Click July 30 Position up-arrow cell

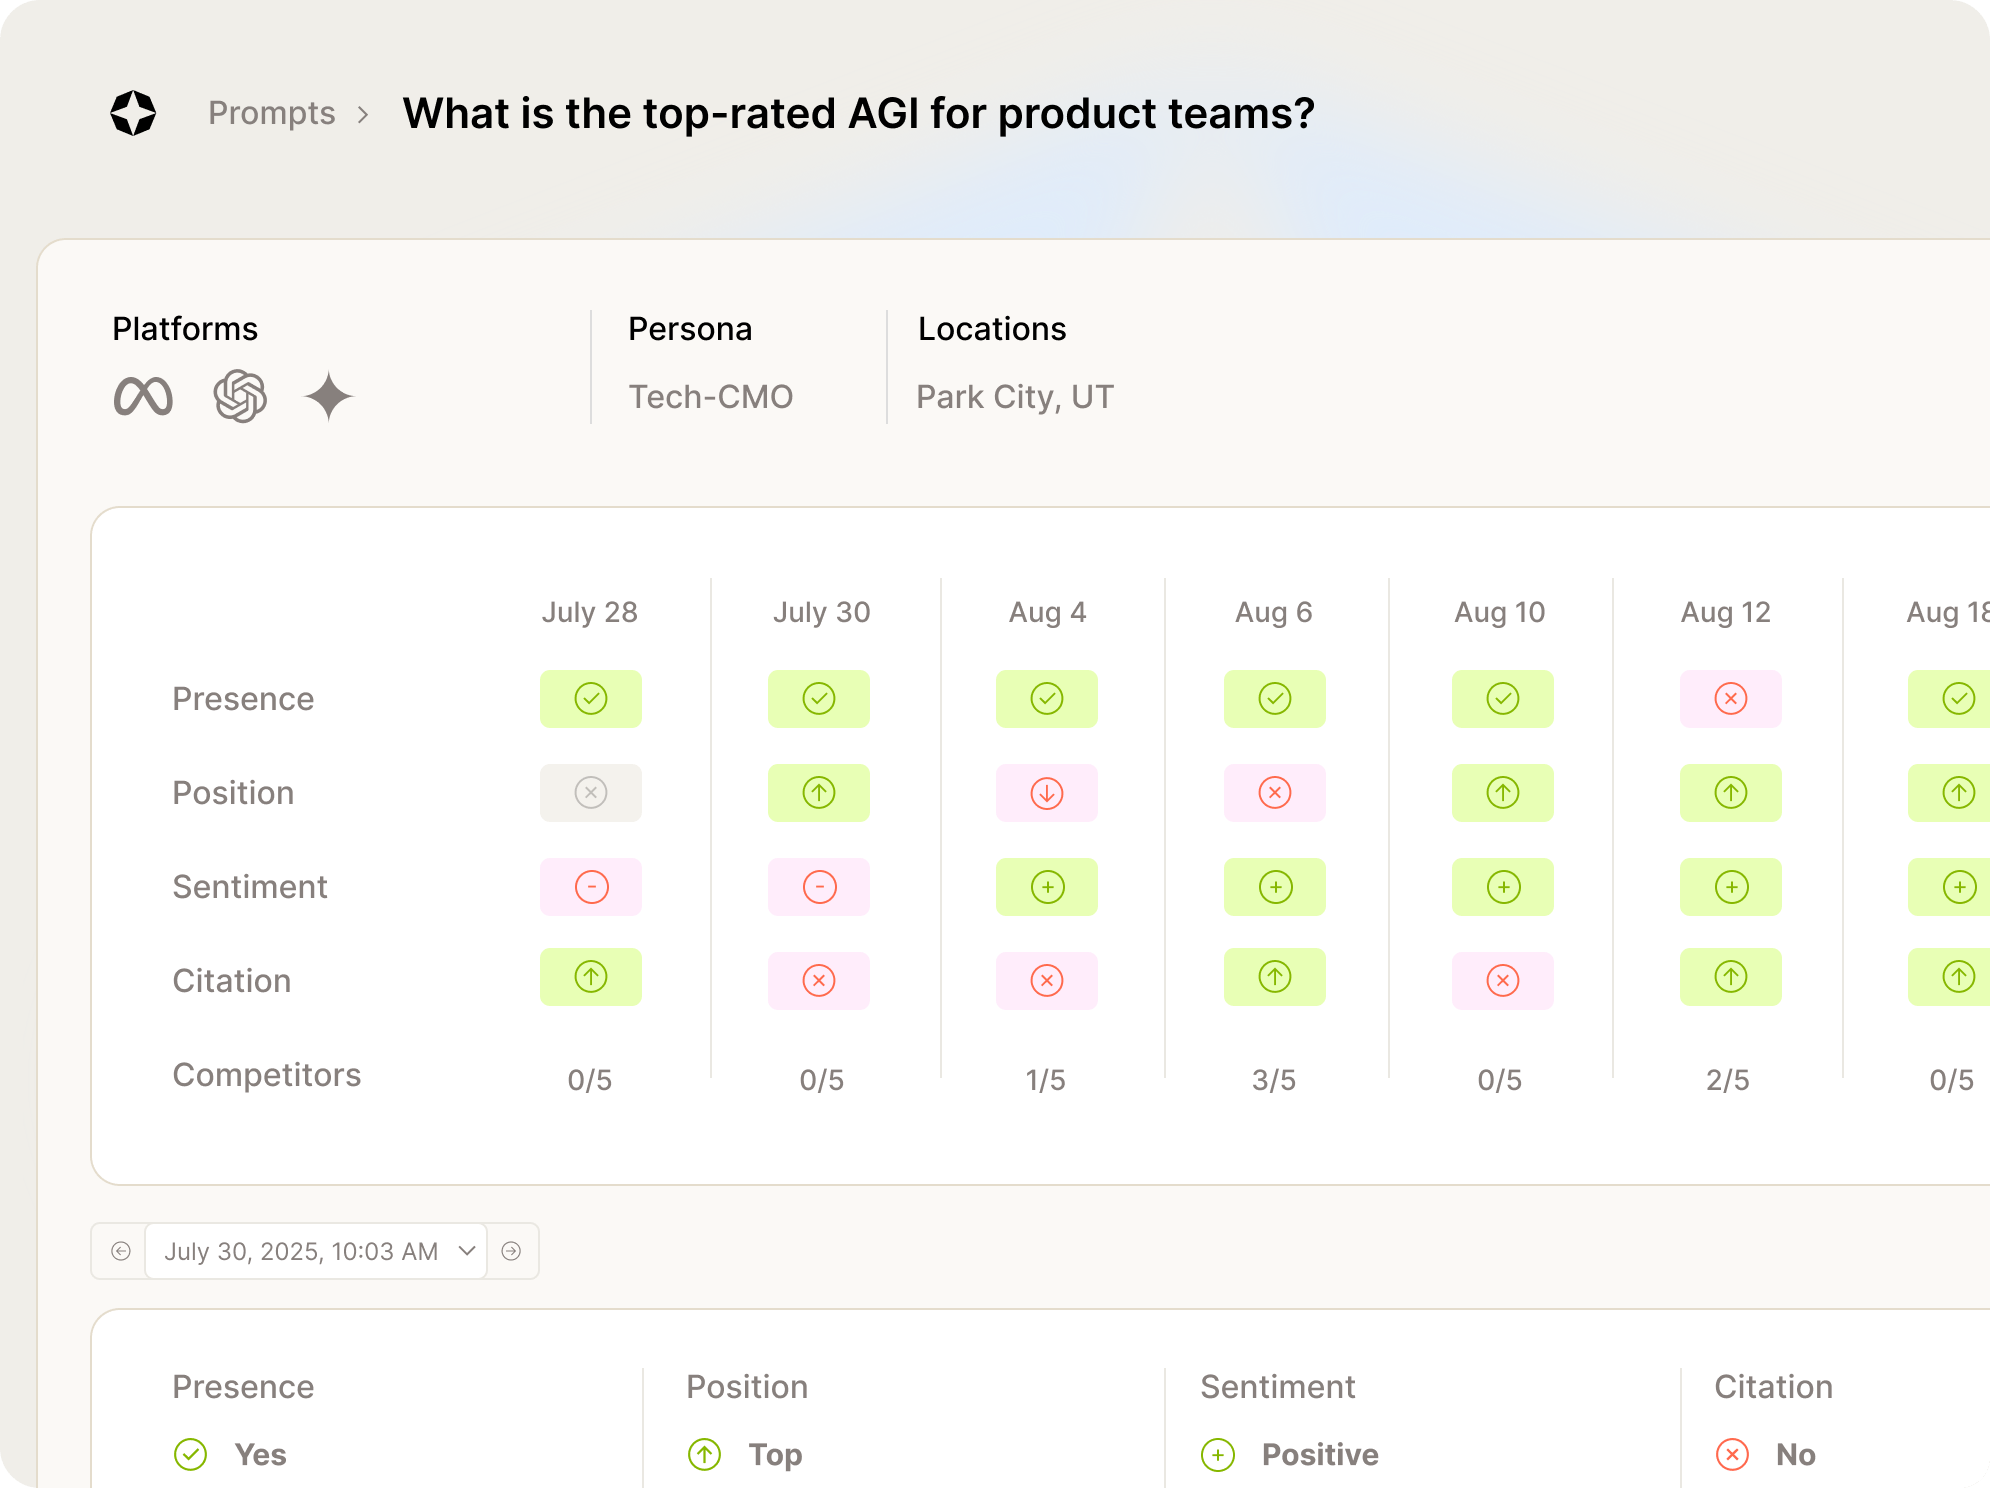(x=819, y=793)
